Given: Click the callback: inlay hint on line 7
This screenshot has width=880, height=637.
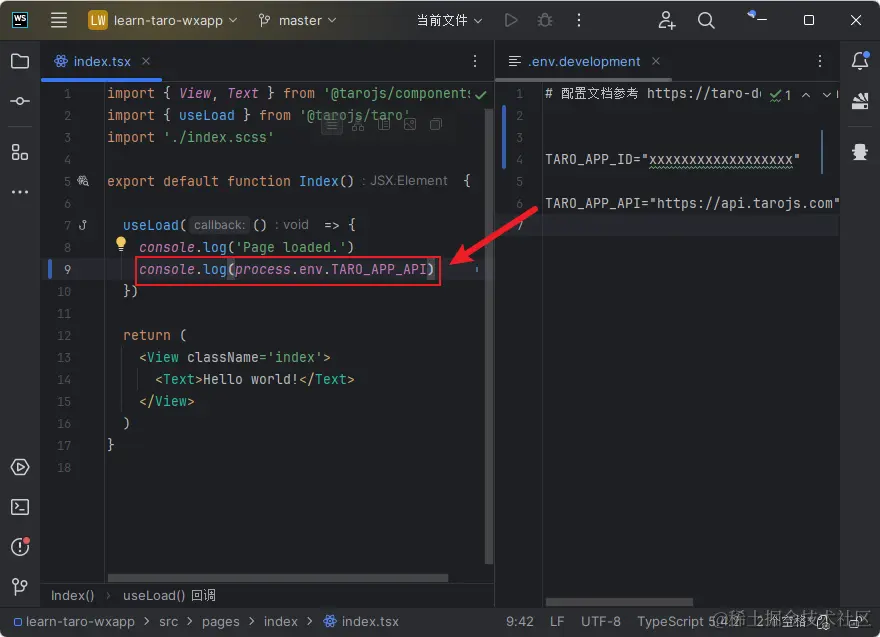Looking at the screenshot, I should pyautogui.click(x=219, y=225).
